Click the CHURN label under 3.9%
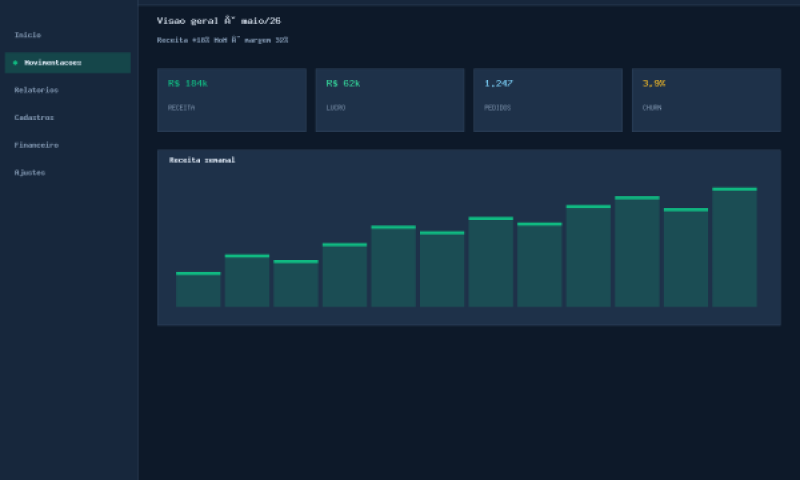The image size is (800, 480). 652,108
